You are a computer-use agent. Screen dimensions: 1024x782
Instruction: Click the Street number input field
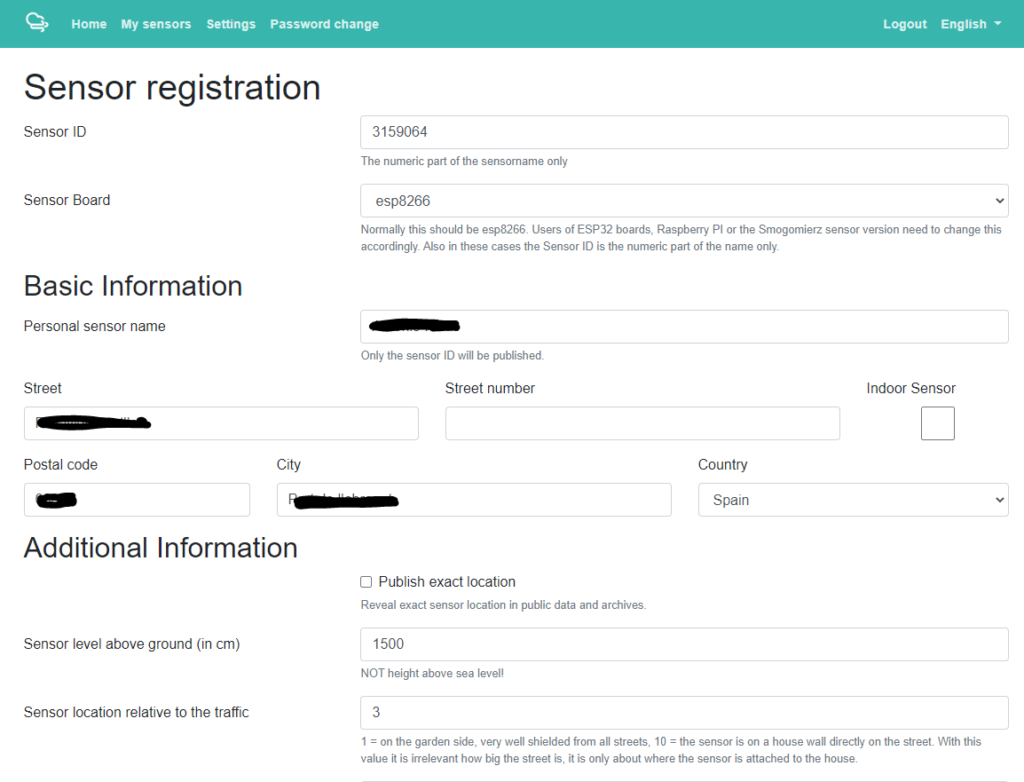point(643,423)
